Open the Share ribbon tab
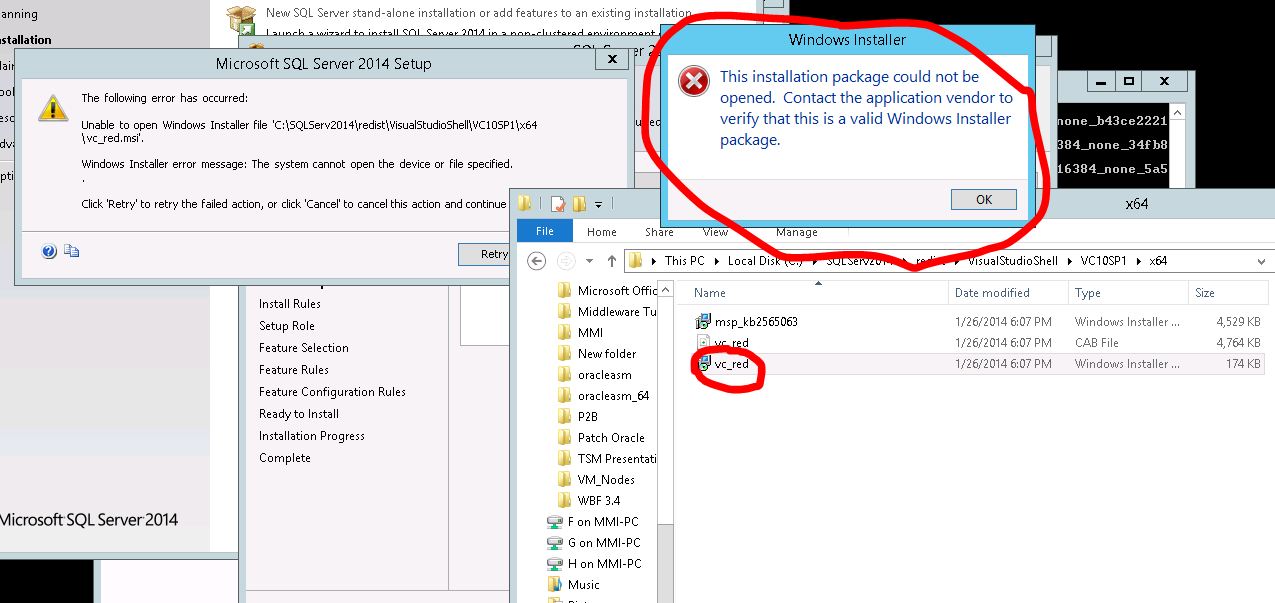Image resolution: width=1275 pixels, height=603 pixels. (x=659, y=232)
